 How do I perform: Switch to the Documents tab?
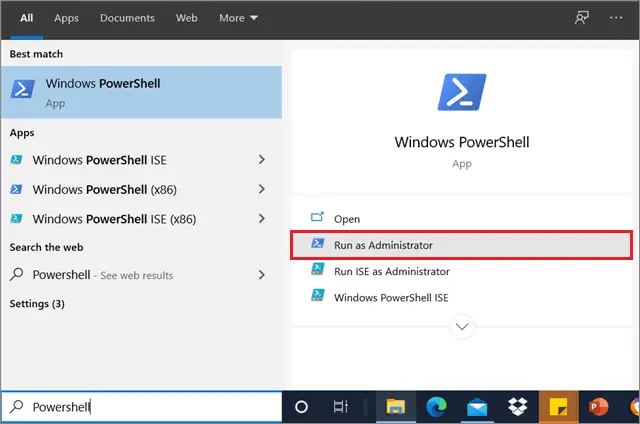[127, 18]
